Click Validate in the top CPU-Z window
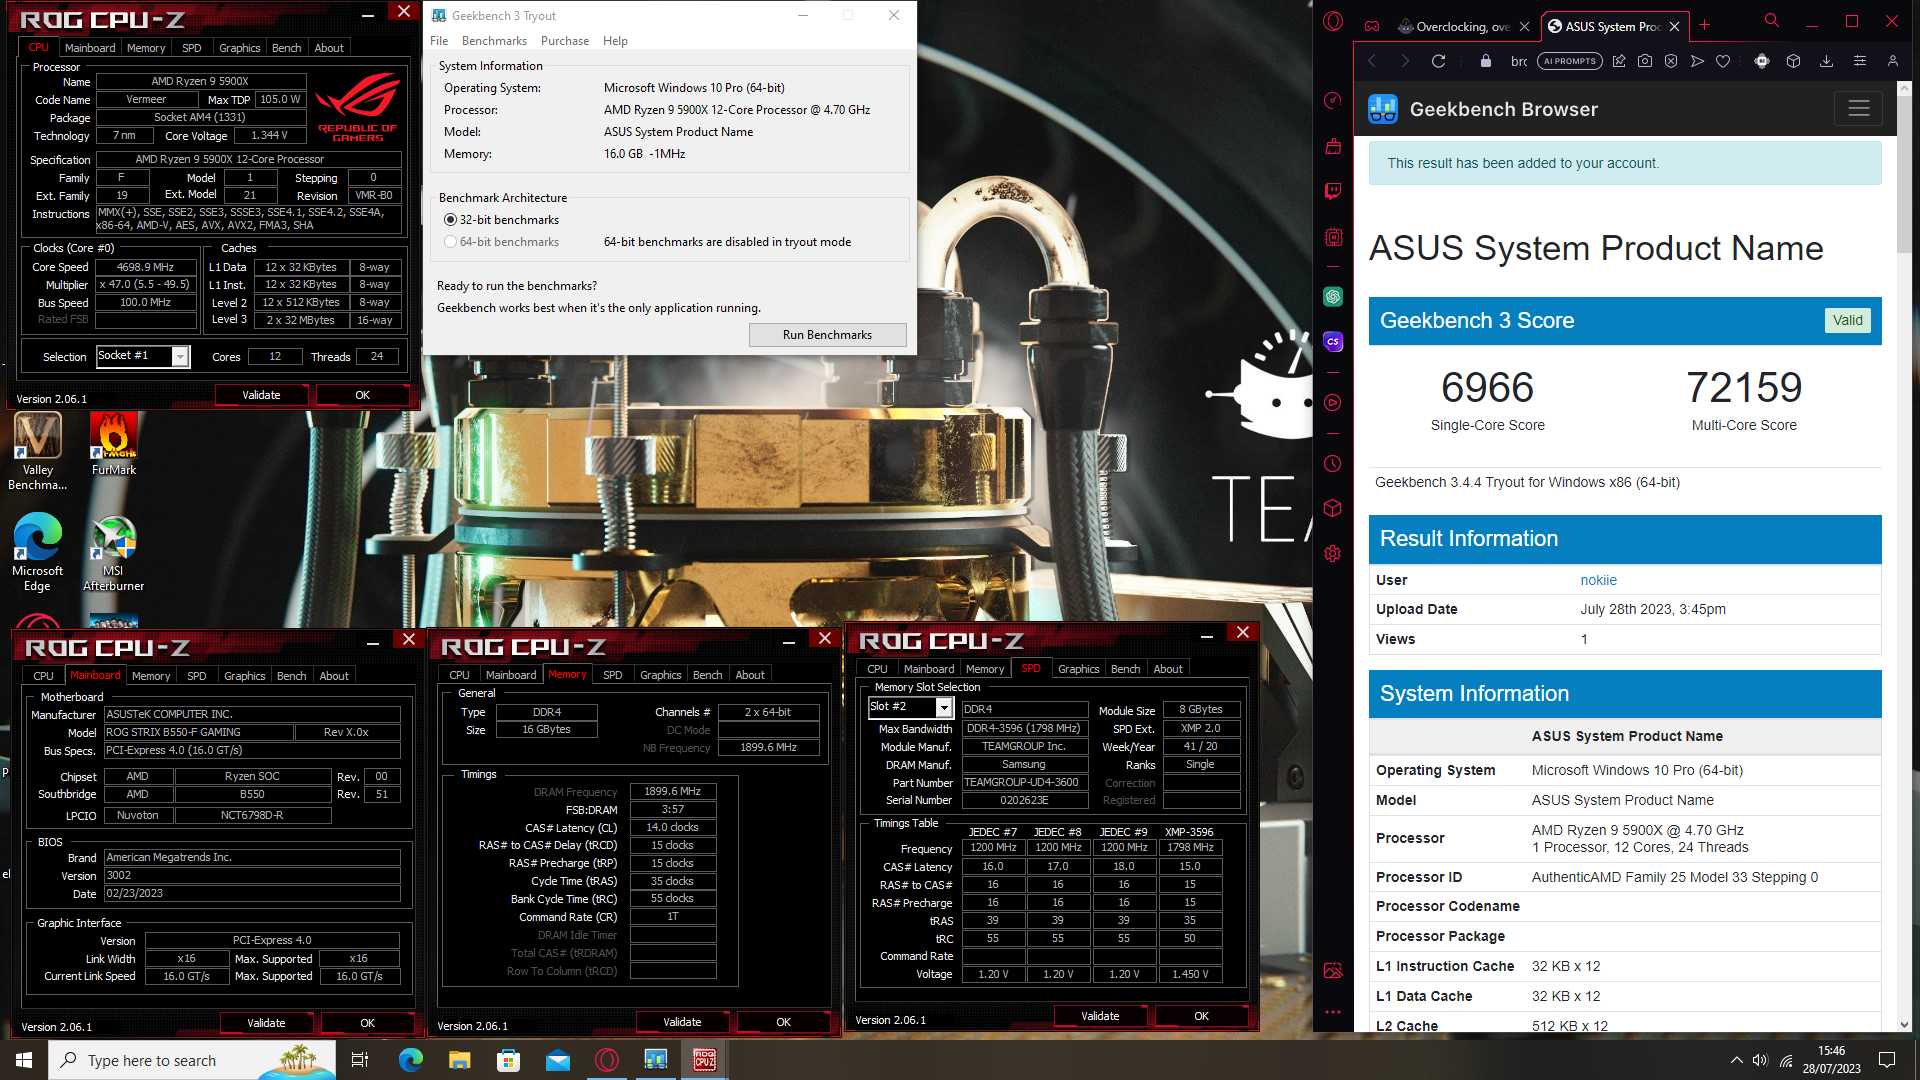 [x=261, y=395]
